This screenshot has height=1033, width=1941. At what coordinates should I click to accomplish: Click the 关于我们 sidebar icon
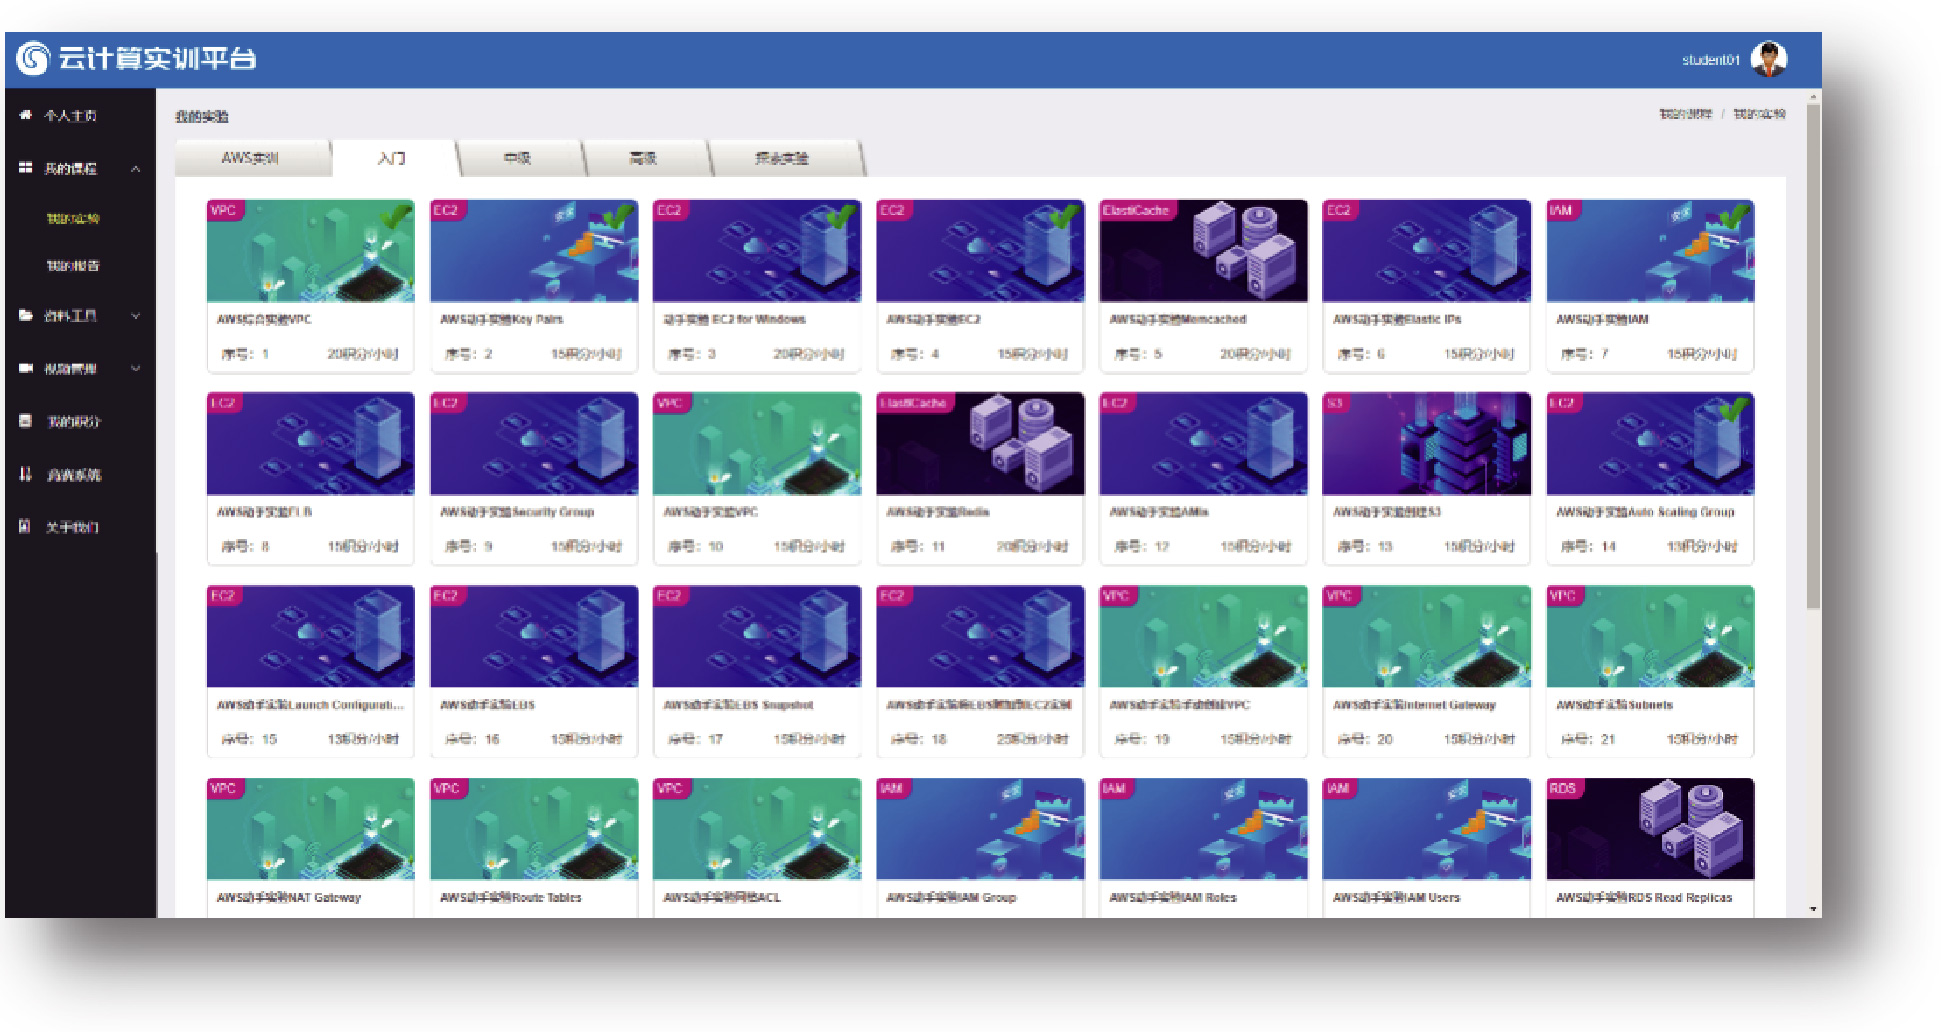pos(26,526)
